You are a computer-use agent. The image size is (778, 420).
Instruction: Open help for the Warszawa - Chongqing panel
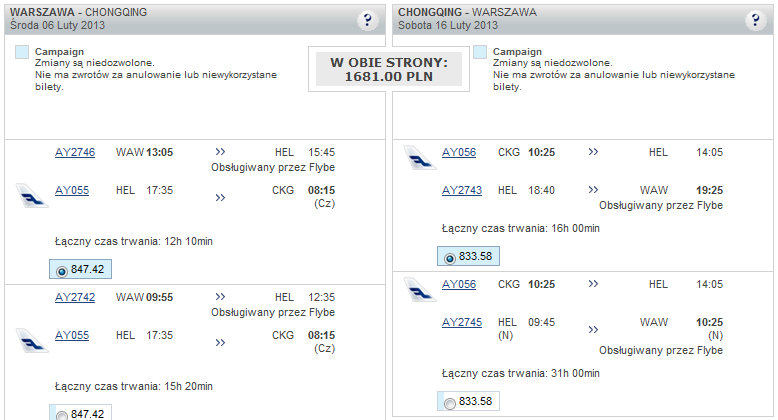tap(367, 20)
